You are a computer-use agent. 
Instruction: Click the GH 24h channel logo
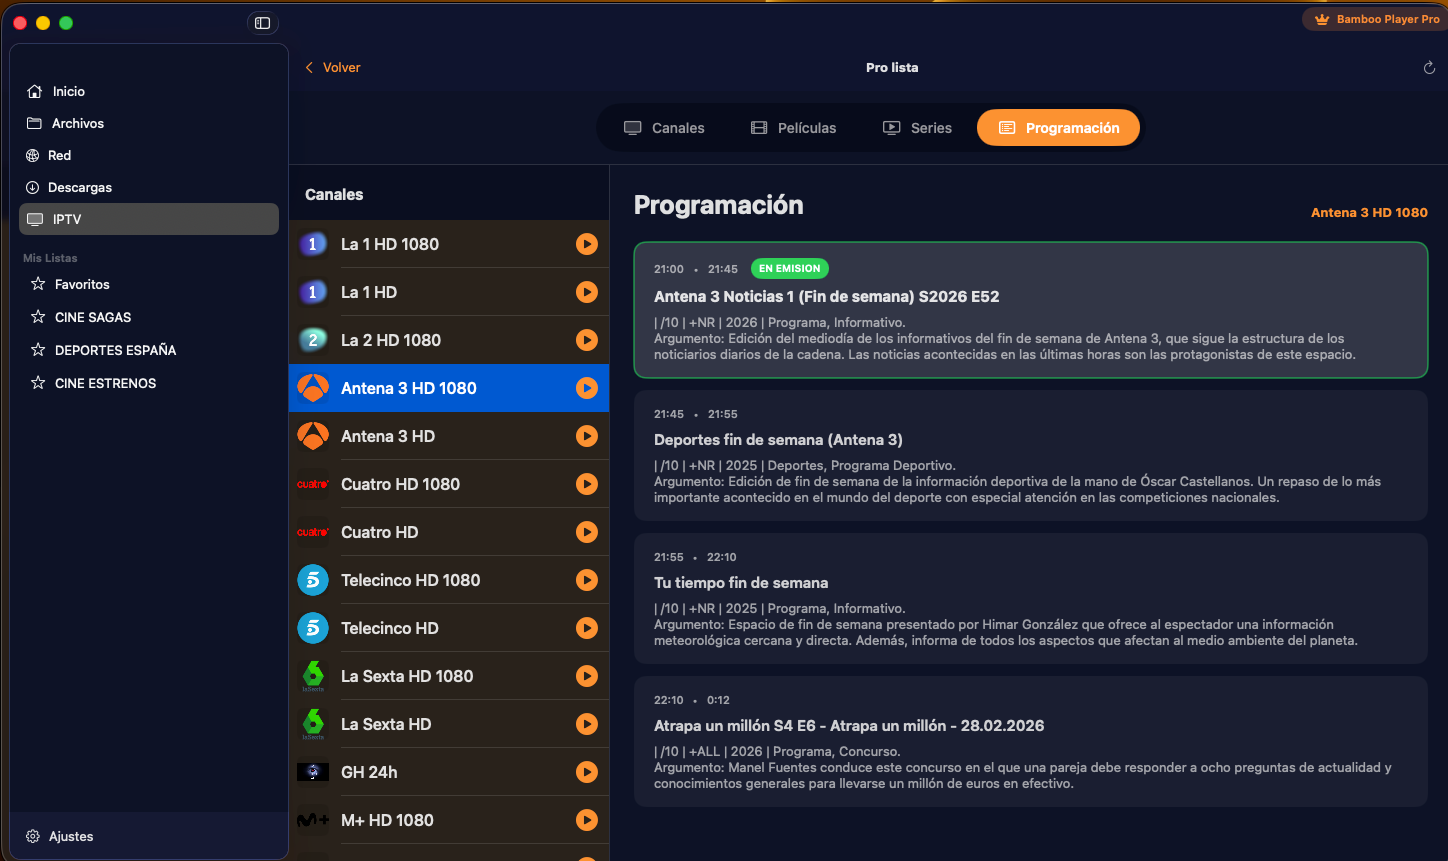(313, 772)
